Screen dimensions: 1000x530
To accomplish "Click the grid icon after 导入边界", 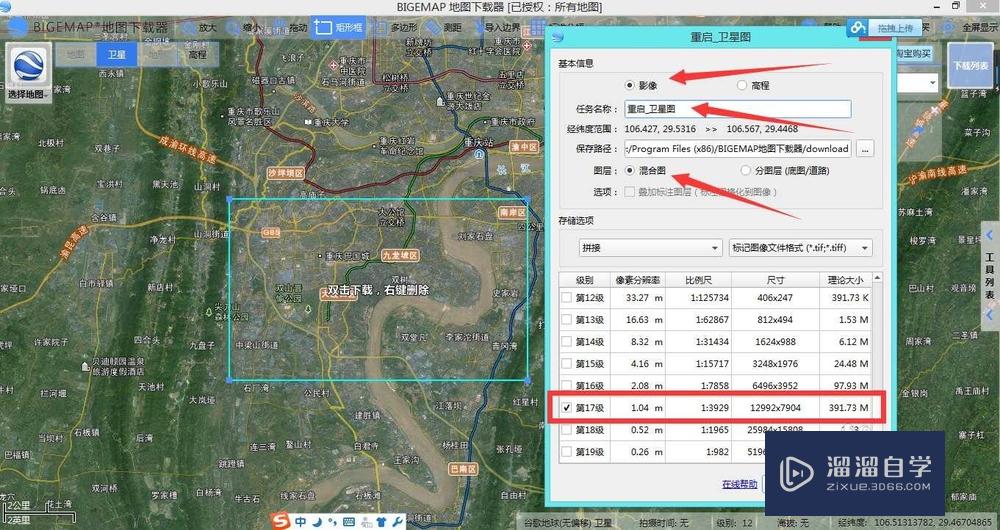I will click(x=536, y=28).
